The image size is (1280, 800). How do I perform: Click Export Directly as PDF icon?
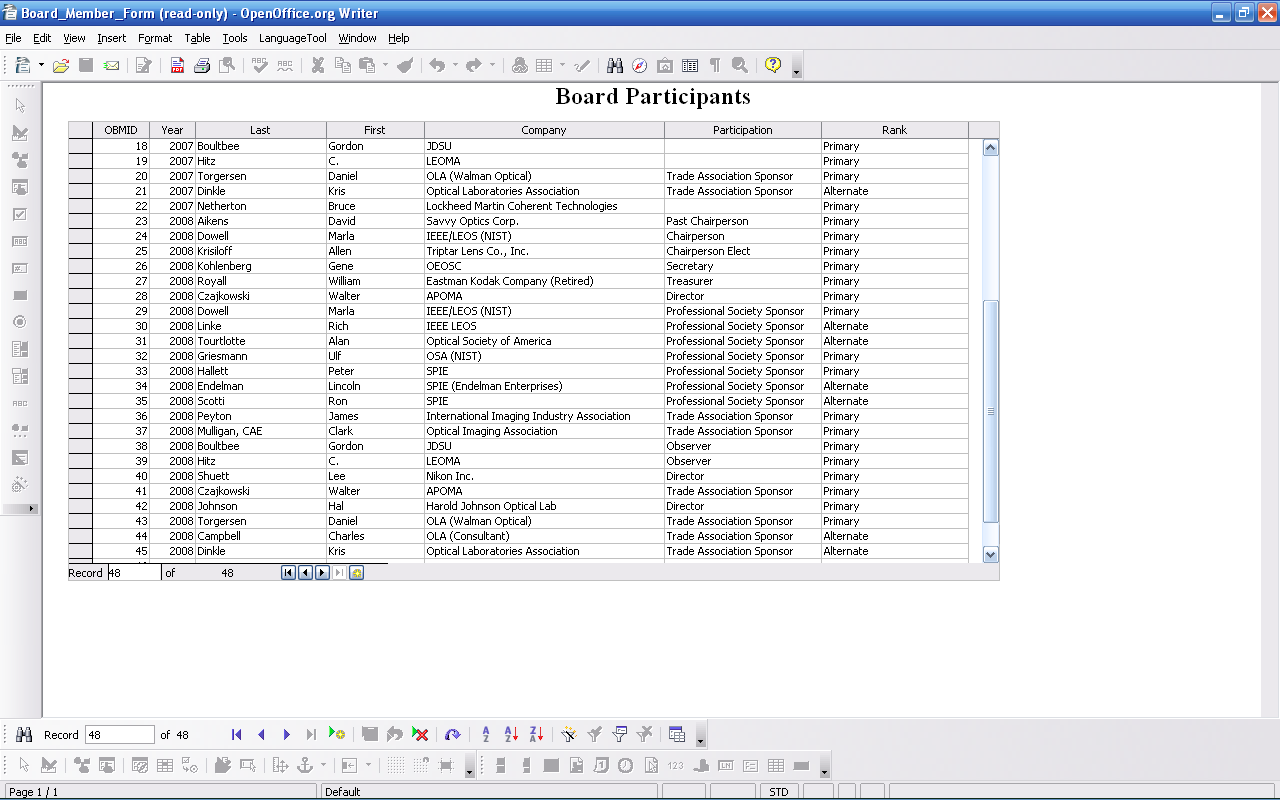[x=177, y=66]
